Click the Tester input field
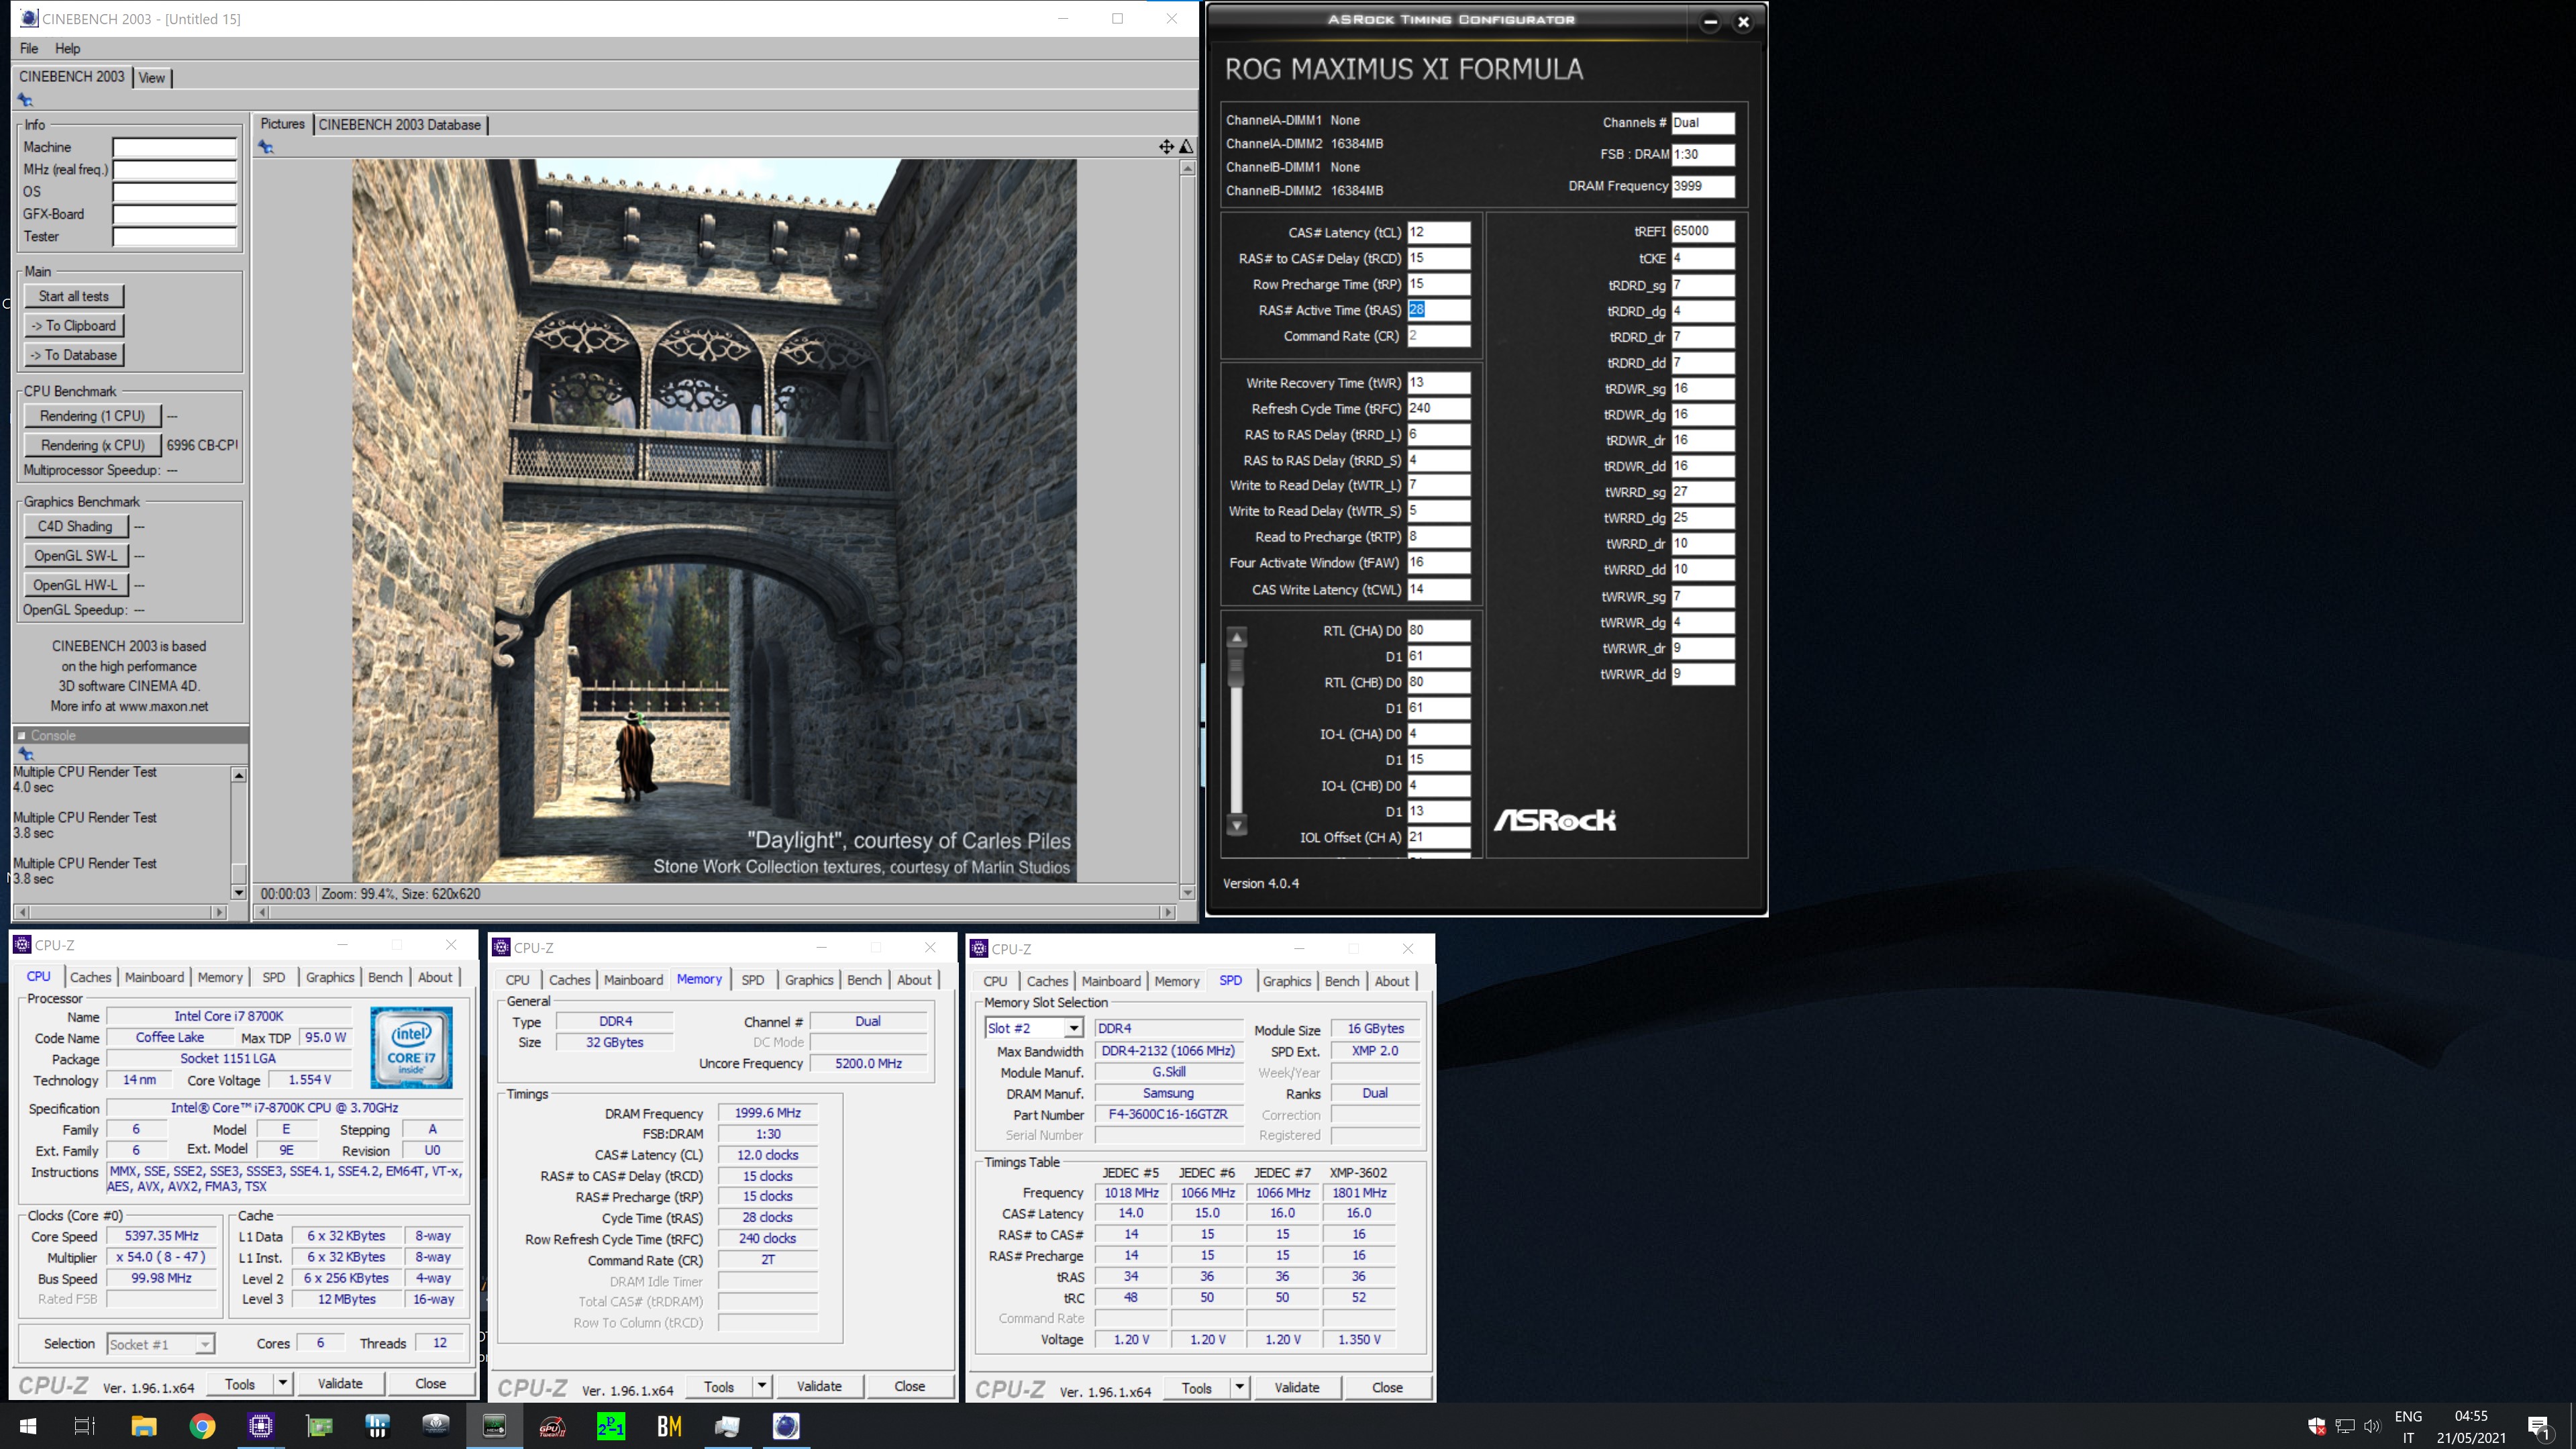This screenshot has height=1449, width=2576. pyautogui.click(x=174, y=237)
